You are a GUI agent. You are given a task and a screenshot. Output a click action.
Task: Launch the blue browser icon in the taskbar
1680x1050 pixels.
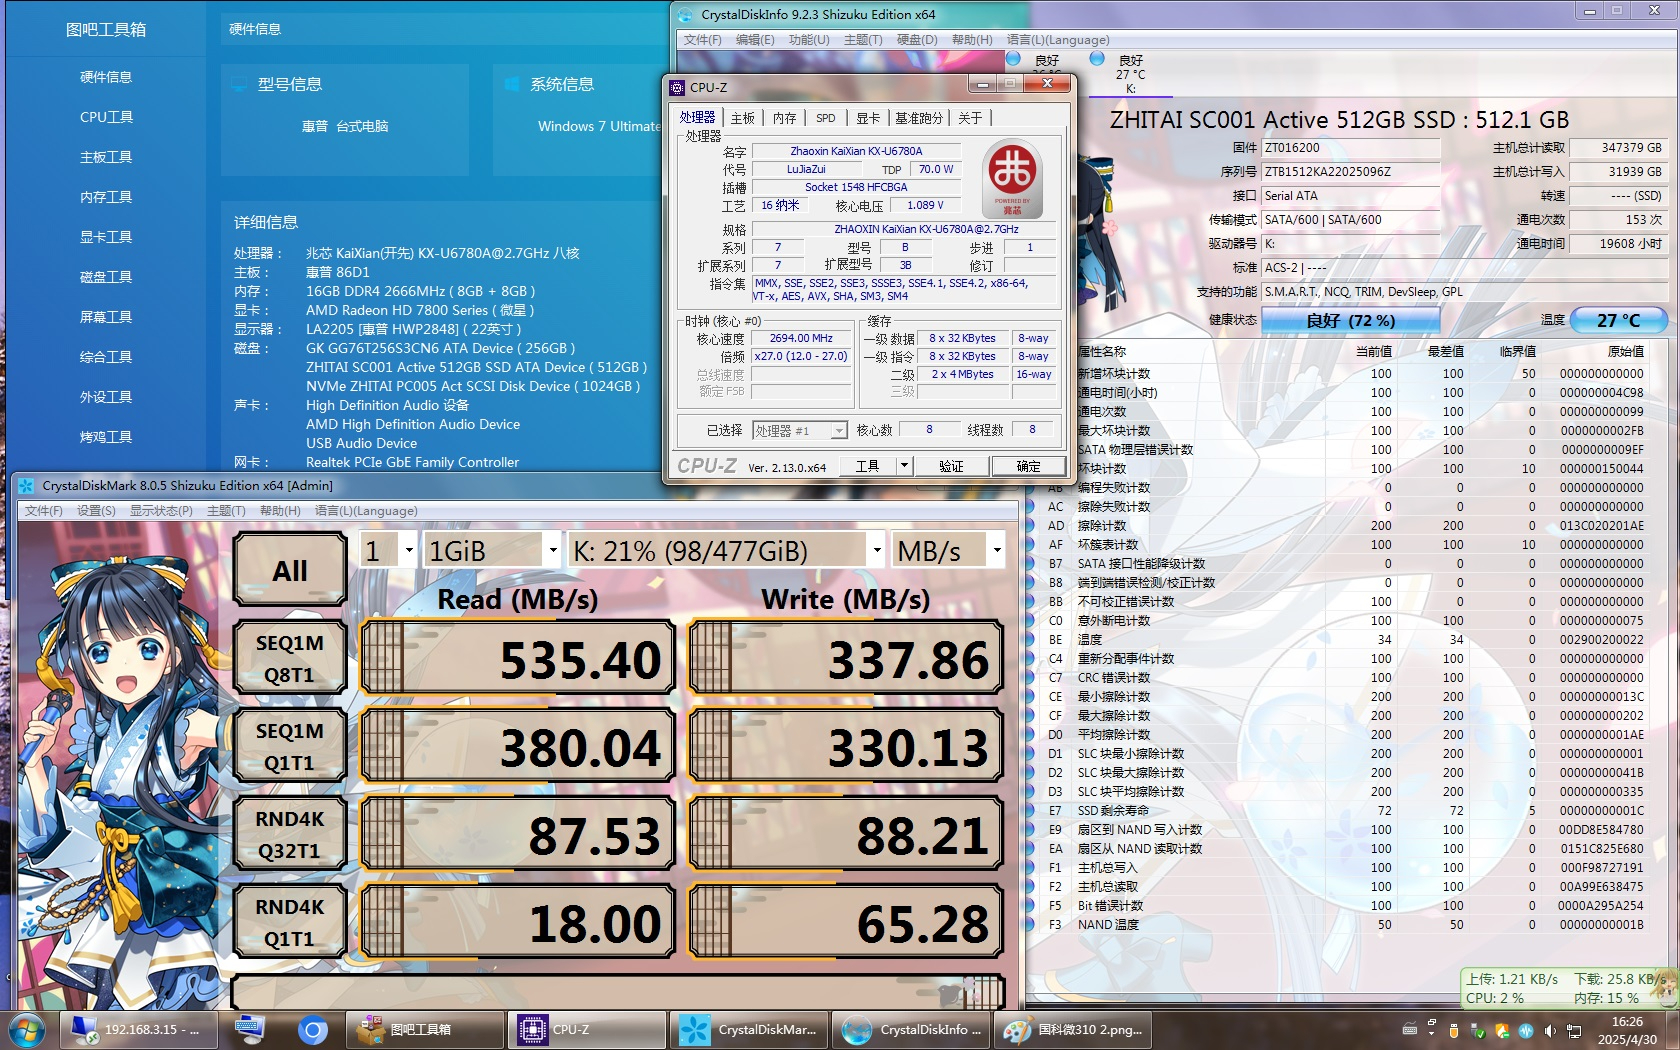313,1029
